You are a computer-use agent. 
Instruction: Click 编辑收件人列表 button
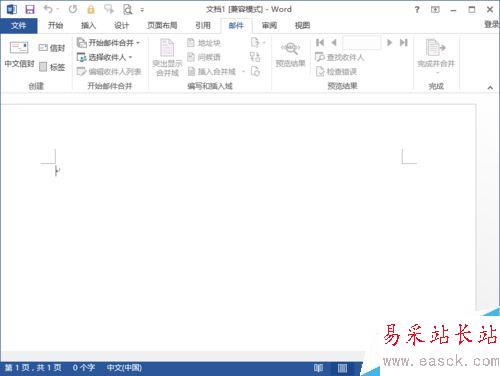109,71
